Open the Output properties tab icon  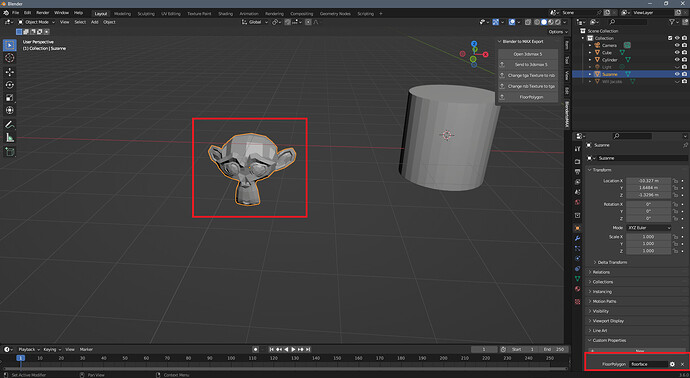click(577, 172)
